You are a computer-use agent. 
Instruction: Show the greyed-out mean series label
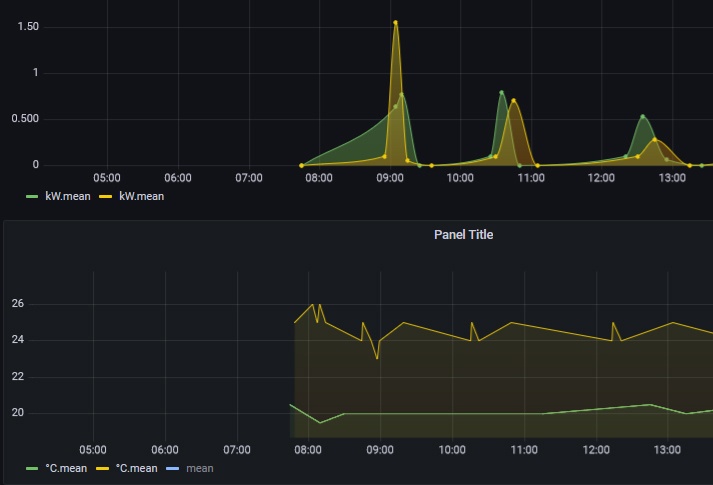pos(200,468)
